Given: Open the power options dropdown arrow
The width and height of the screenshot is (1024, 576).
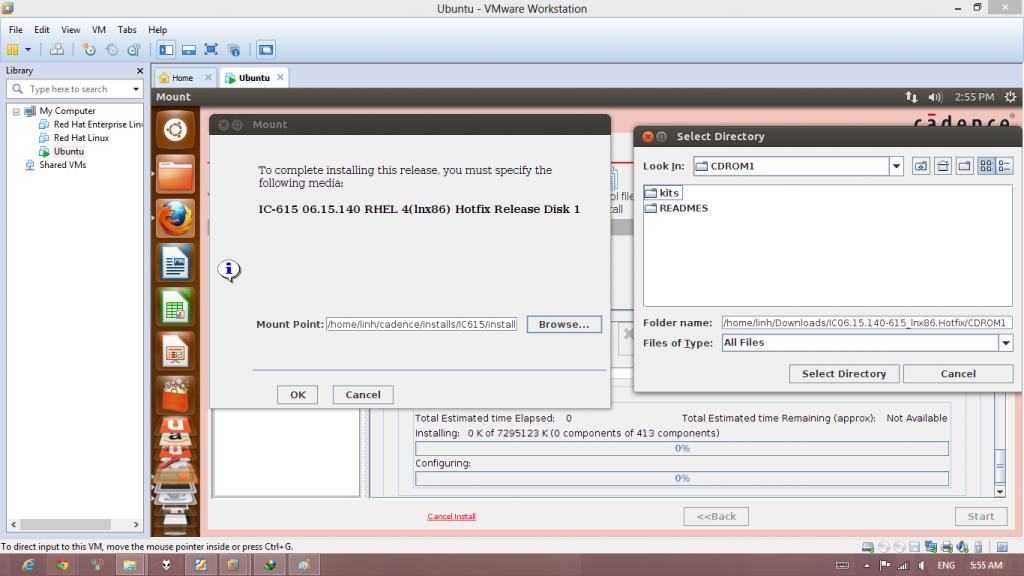Looking at the screenshot, I should (27, 50).
